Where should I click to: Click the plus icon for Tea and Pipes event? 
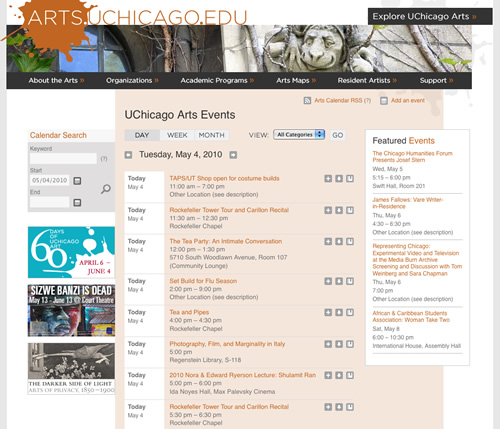coord(328,312)
